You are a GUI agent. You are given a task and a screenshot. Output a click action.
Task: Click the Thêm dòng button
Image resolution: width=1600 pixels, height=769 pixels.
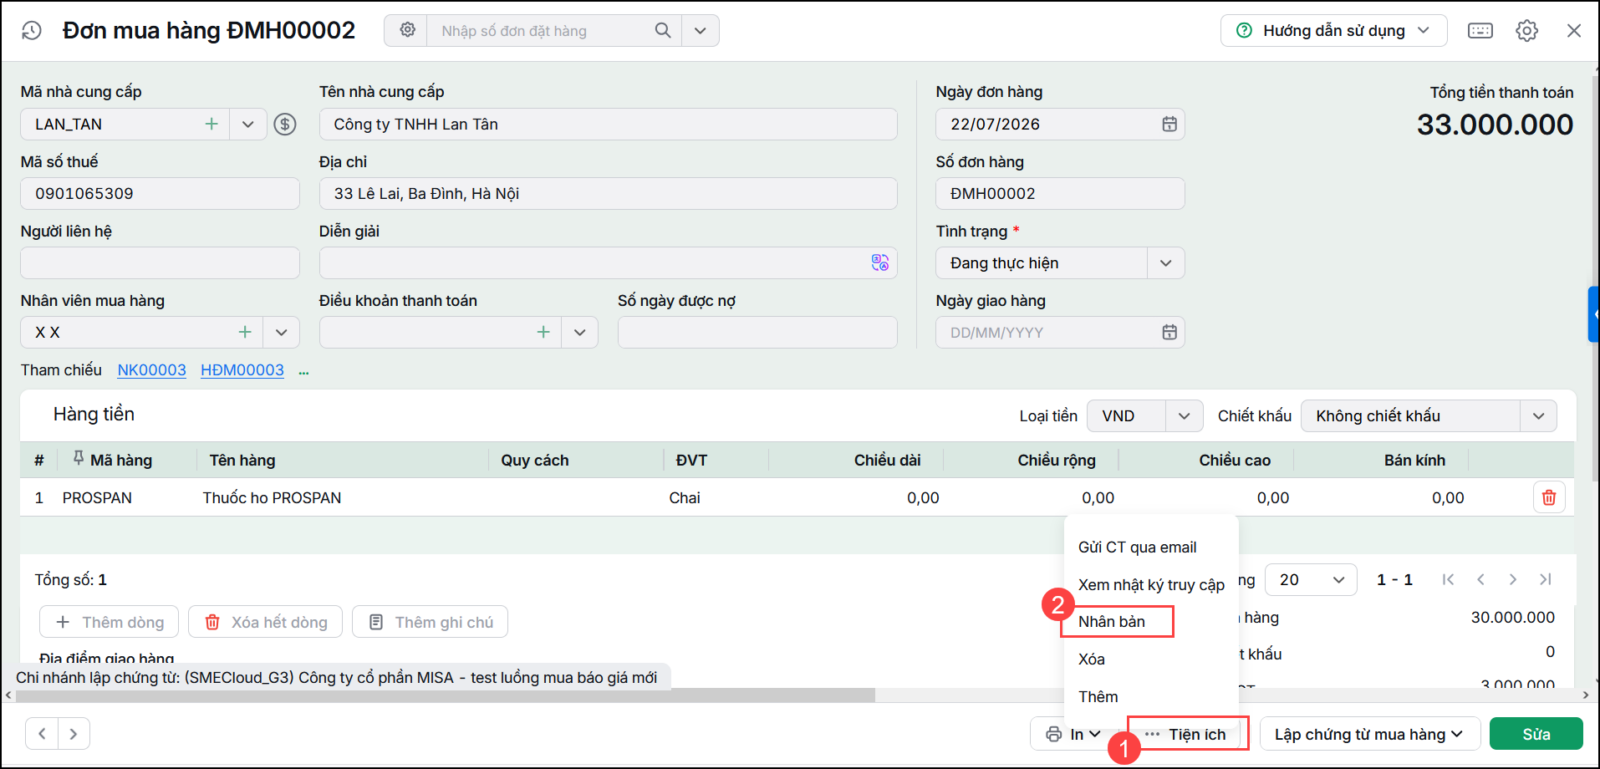pos(109,622)
